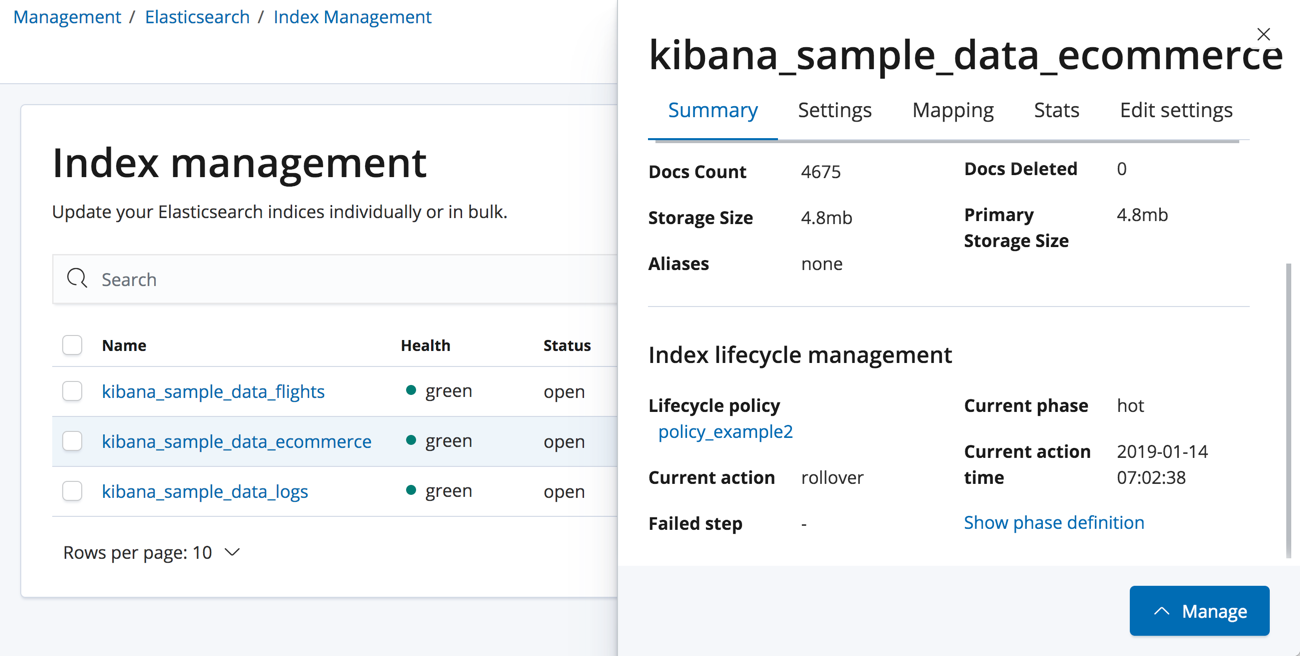Navigate to Elasticsearch via the breadcrumb
The image size is (1300, 656).
[x=197, y=16]
